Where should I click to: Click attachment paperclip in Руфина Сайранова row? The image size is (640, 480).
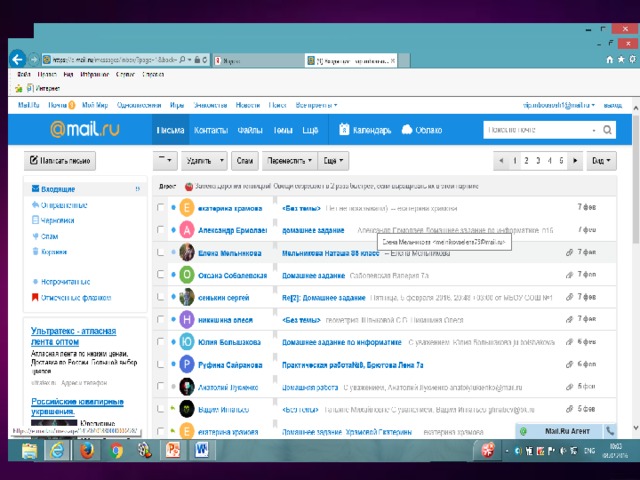pos(569,364)
